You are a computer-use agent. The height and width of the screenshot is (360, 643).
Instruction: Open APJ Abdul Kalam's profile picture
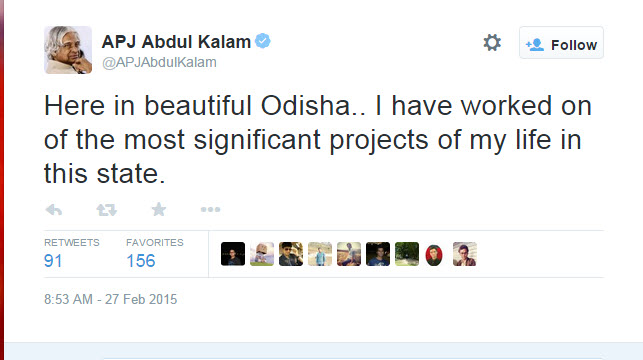[68, 50]
